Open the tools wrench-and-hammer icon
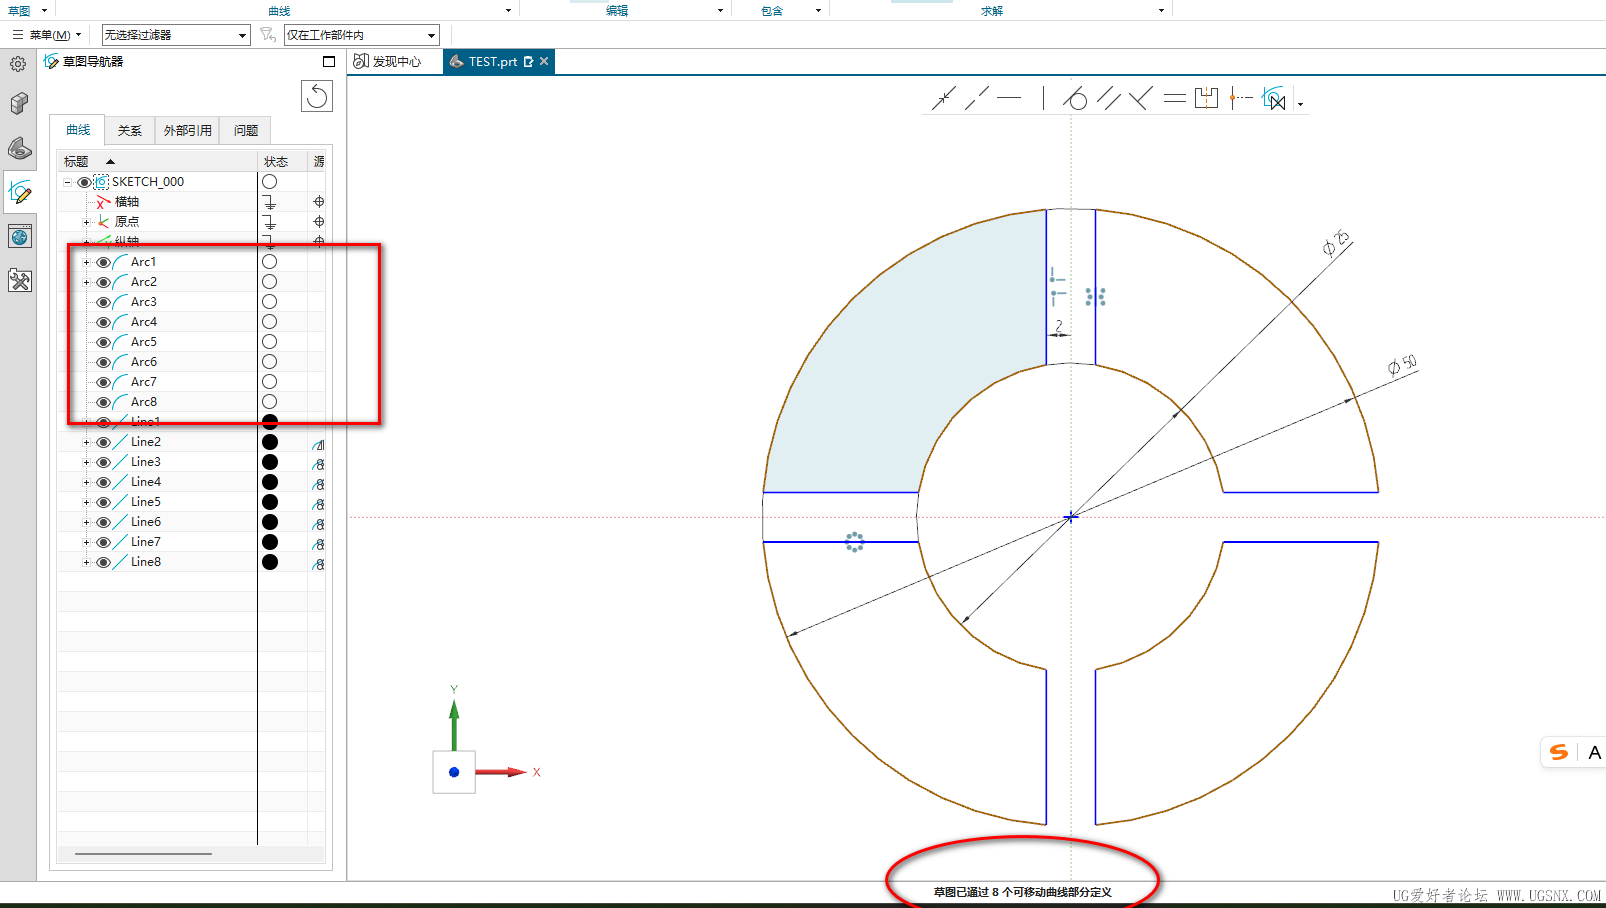The width and height of the screenshot is (1606, 908). pos(19,280)
